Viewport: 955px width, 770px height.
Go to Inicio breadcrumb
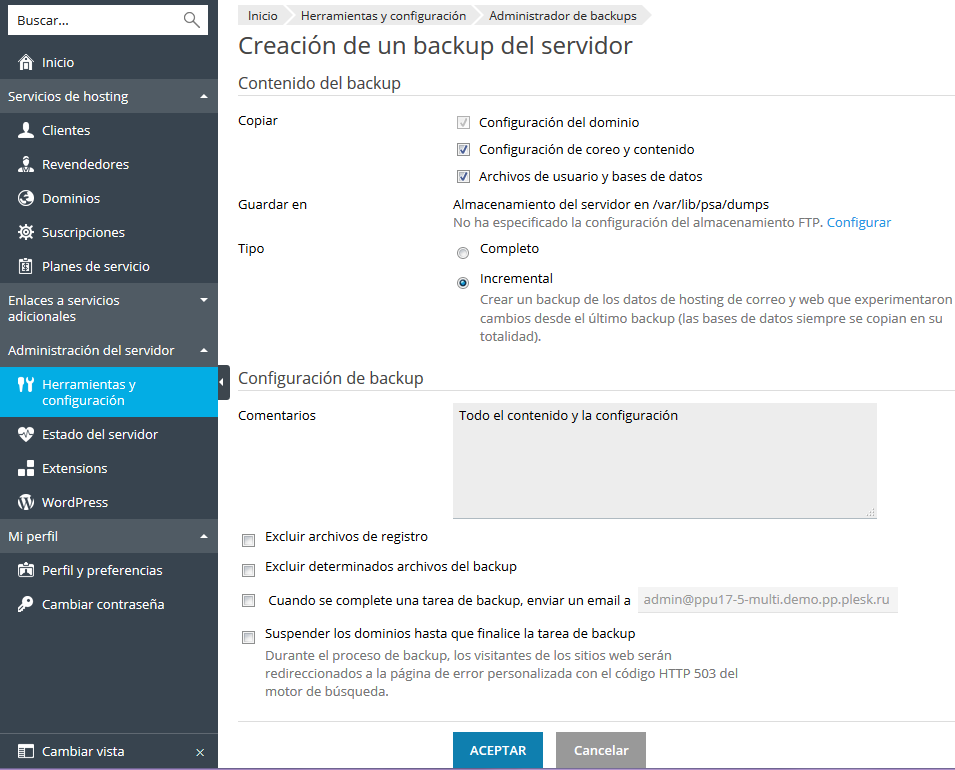(x=263, y=16)
